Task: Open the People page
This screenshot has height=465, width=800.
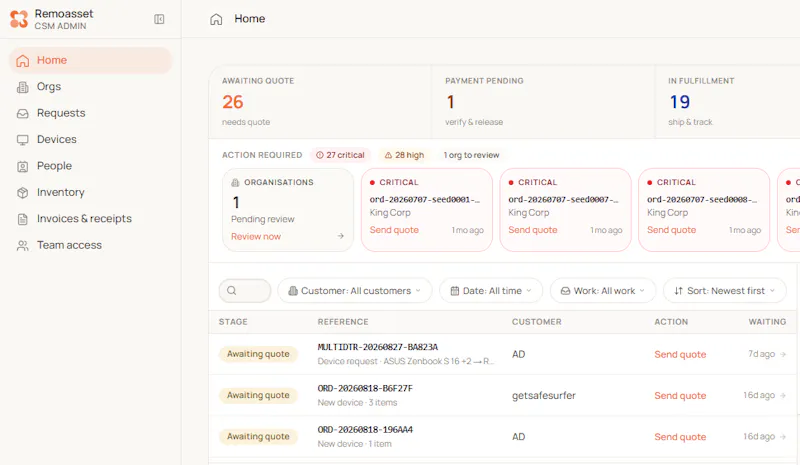Action: pos(90,166)
